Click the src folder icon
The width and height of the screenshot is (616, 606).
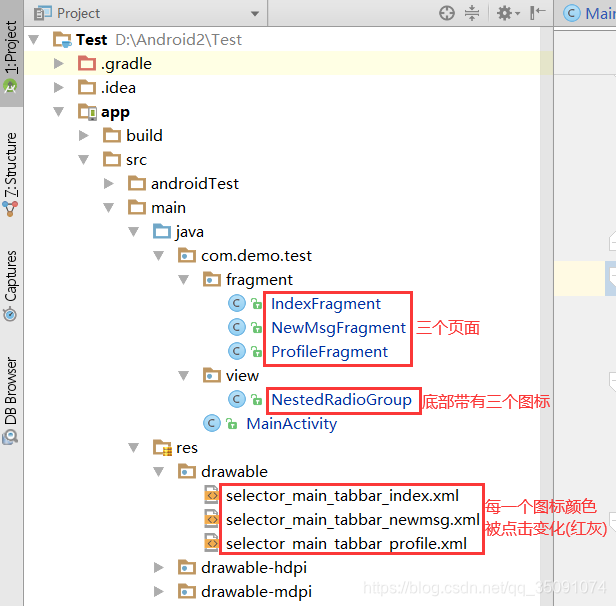pyautogui.click(x=112, y=160)
